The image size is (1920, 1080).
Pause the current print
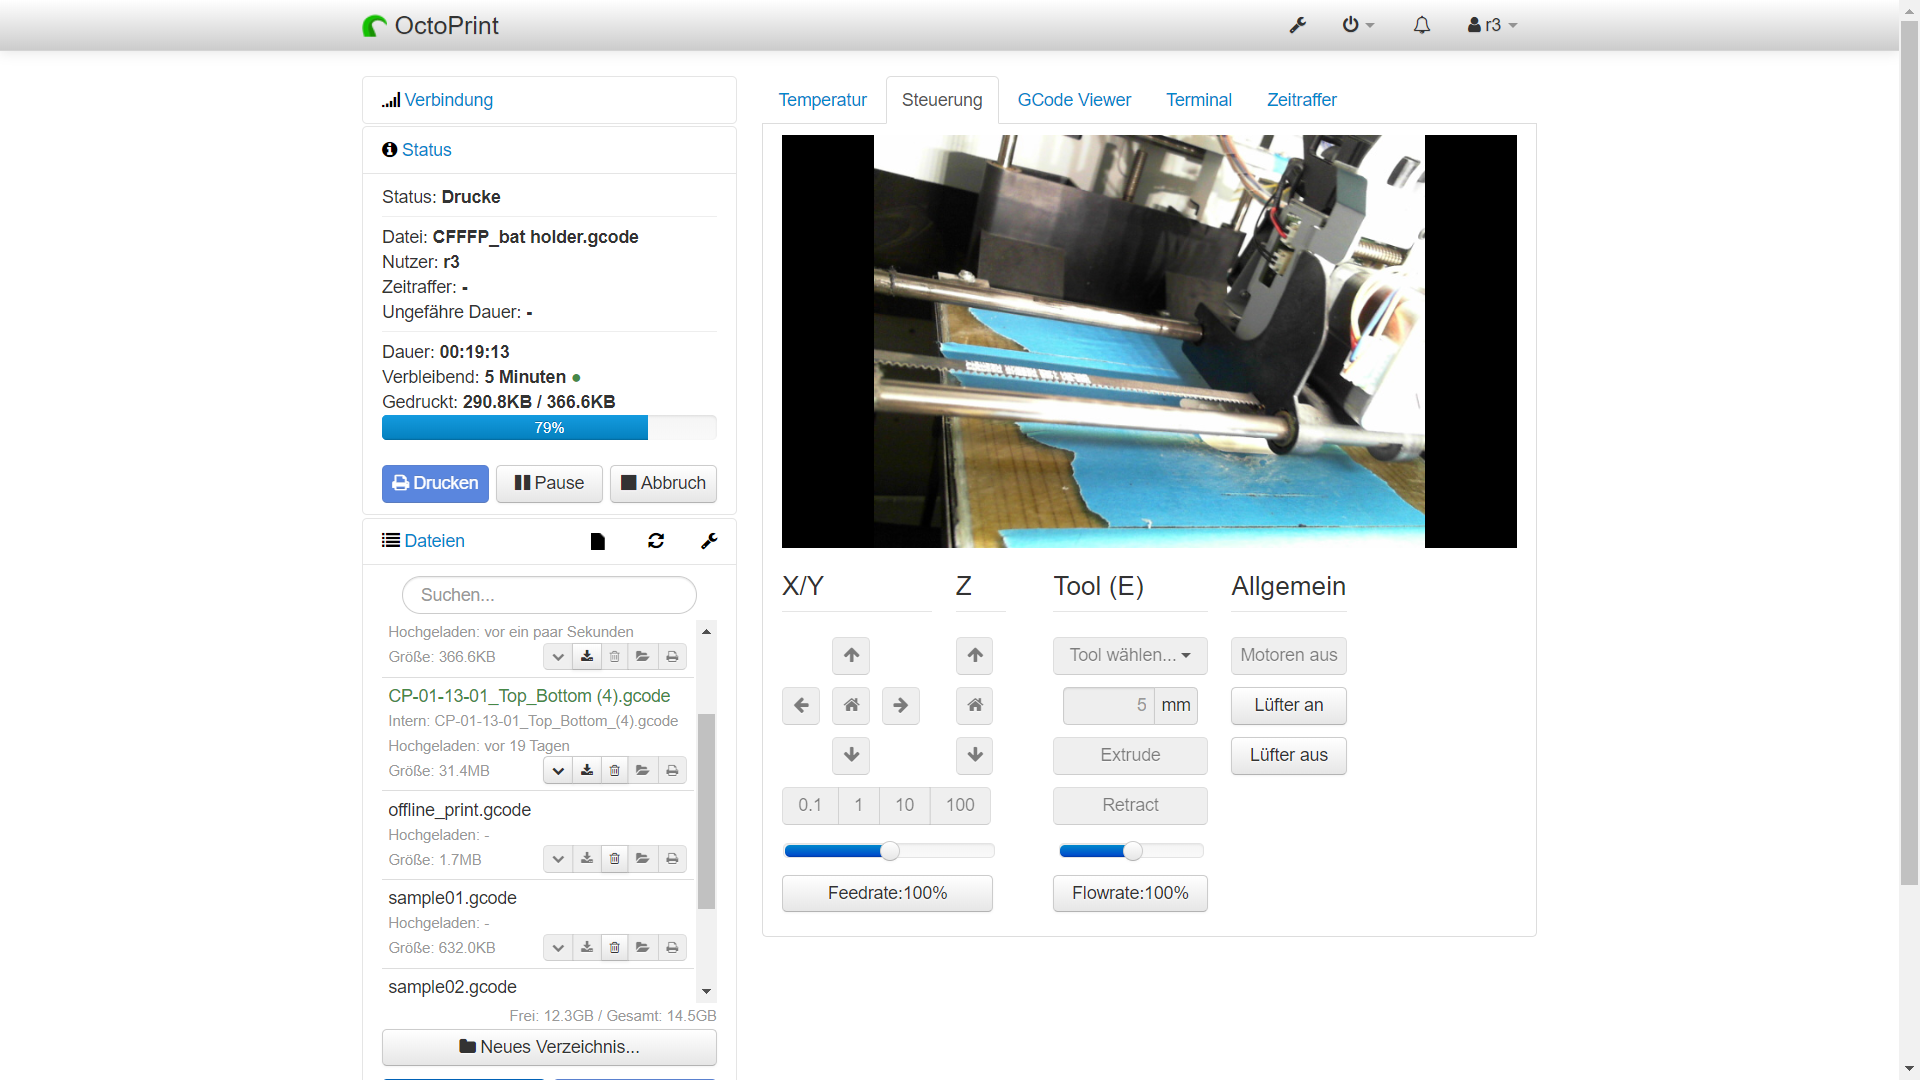point(548,483)
